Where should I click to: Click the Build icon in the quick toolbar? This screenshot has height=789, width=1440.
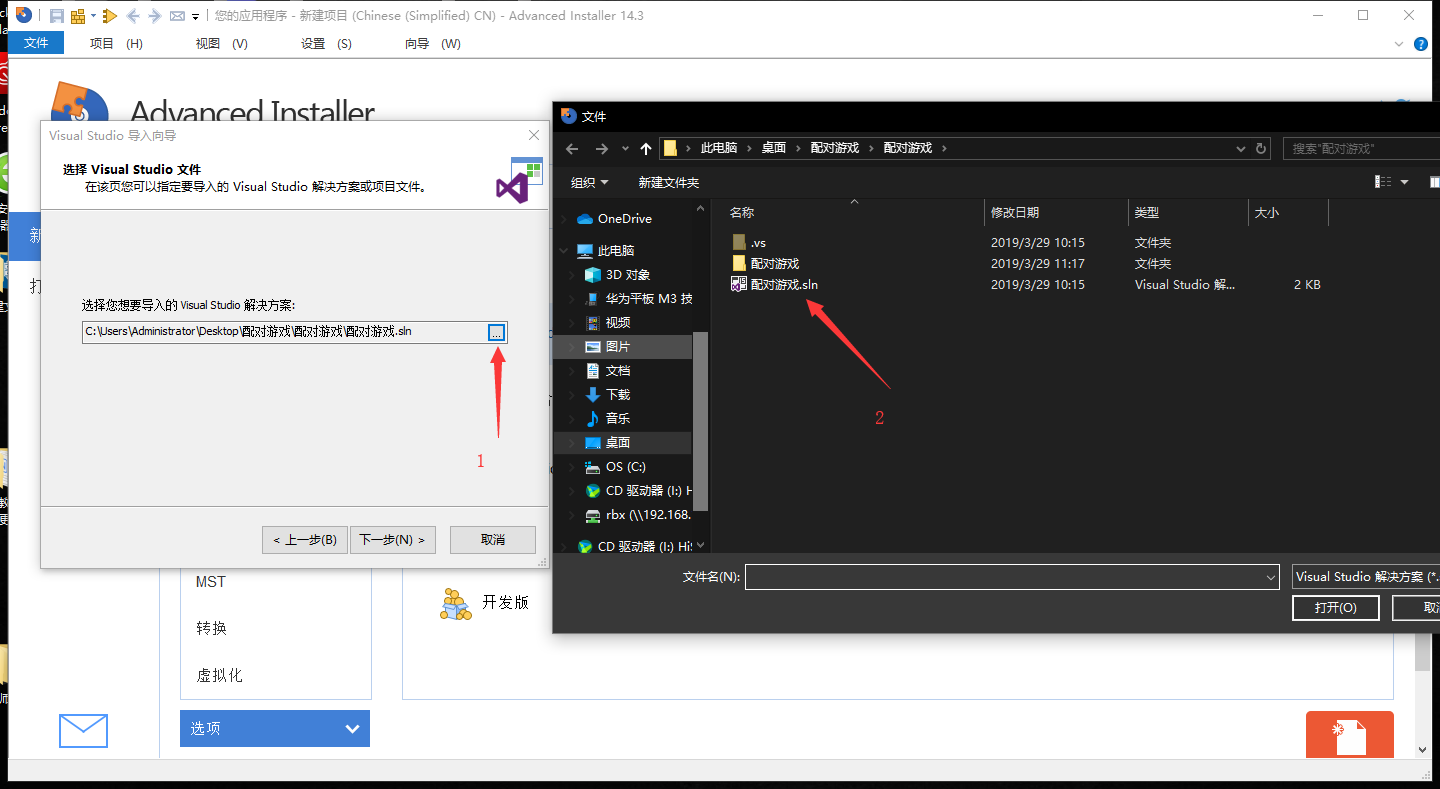tap(77, 16)
